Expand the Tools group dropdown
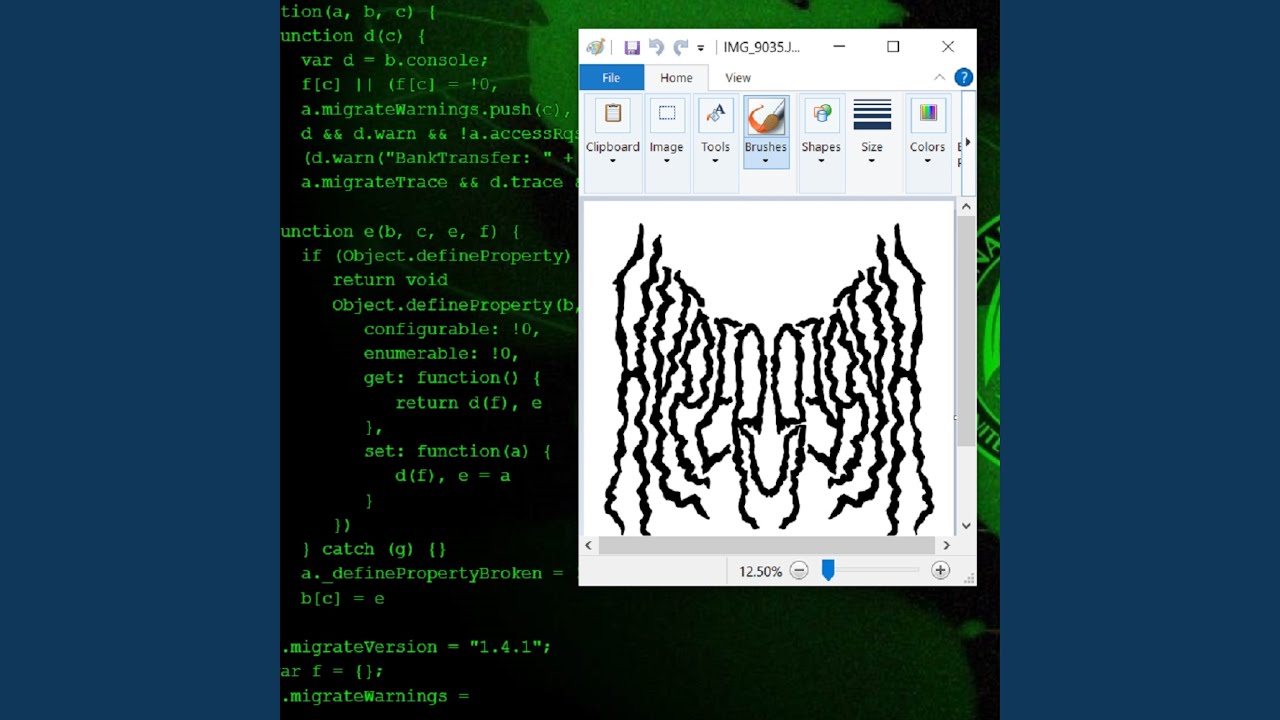The height and width of the screenshot is (720, 1280). coord(715,161)
